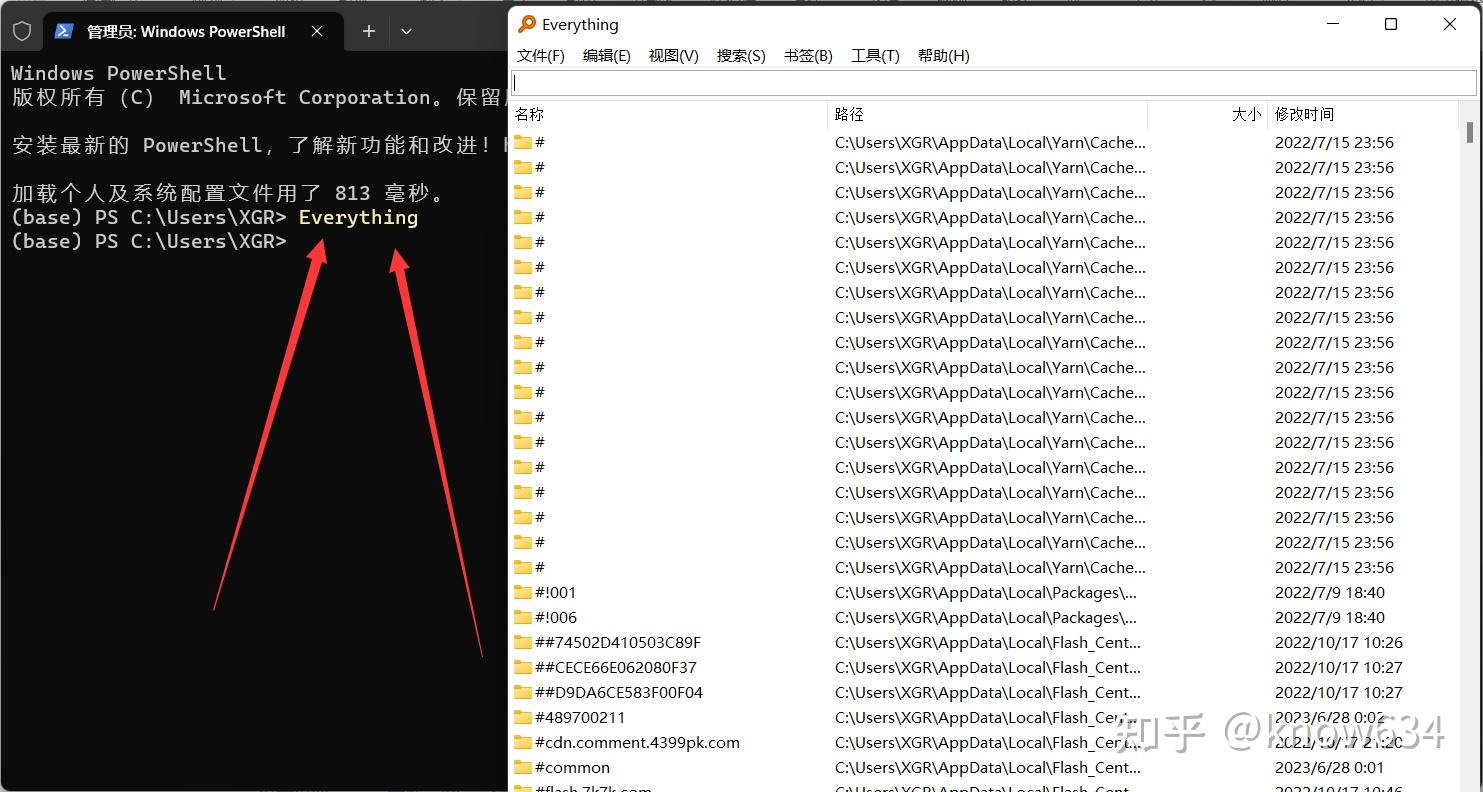Open a new Terminal tab with plus icon
The width and height of the screenshot is (1483, 792).
[x=368, y=31]
